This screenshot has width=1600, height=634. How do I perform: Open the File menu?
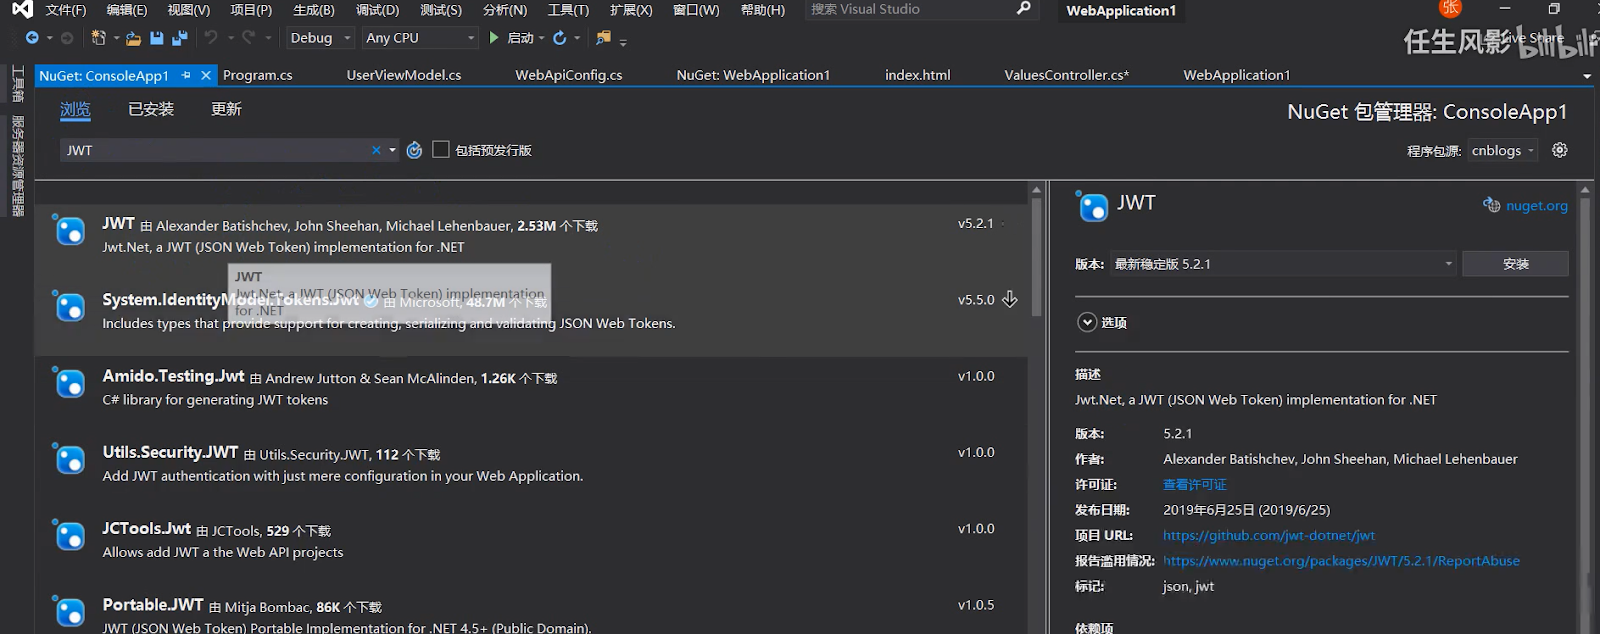tap(66, 10)
